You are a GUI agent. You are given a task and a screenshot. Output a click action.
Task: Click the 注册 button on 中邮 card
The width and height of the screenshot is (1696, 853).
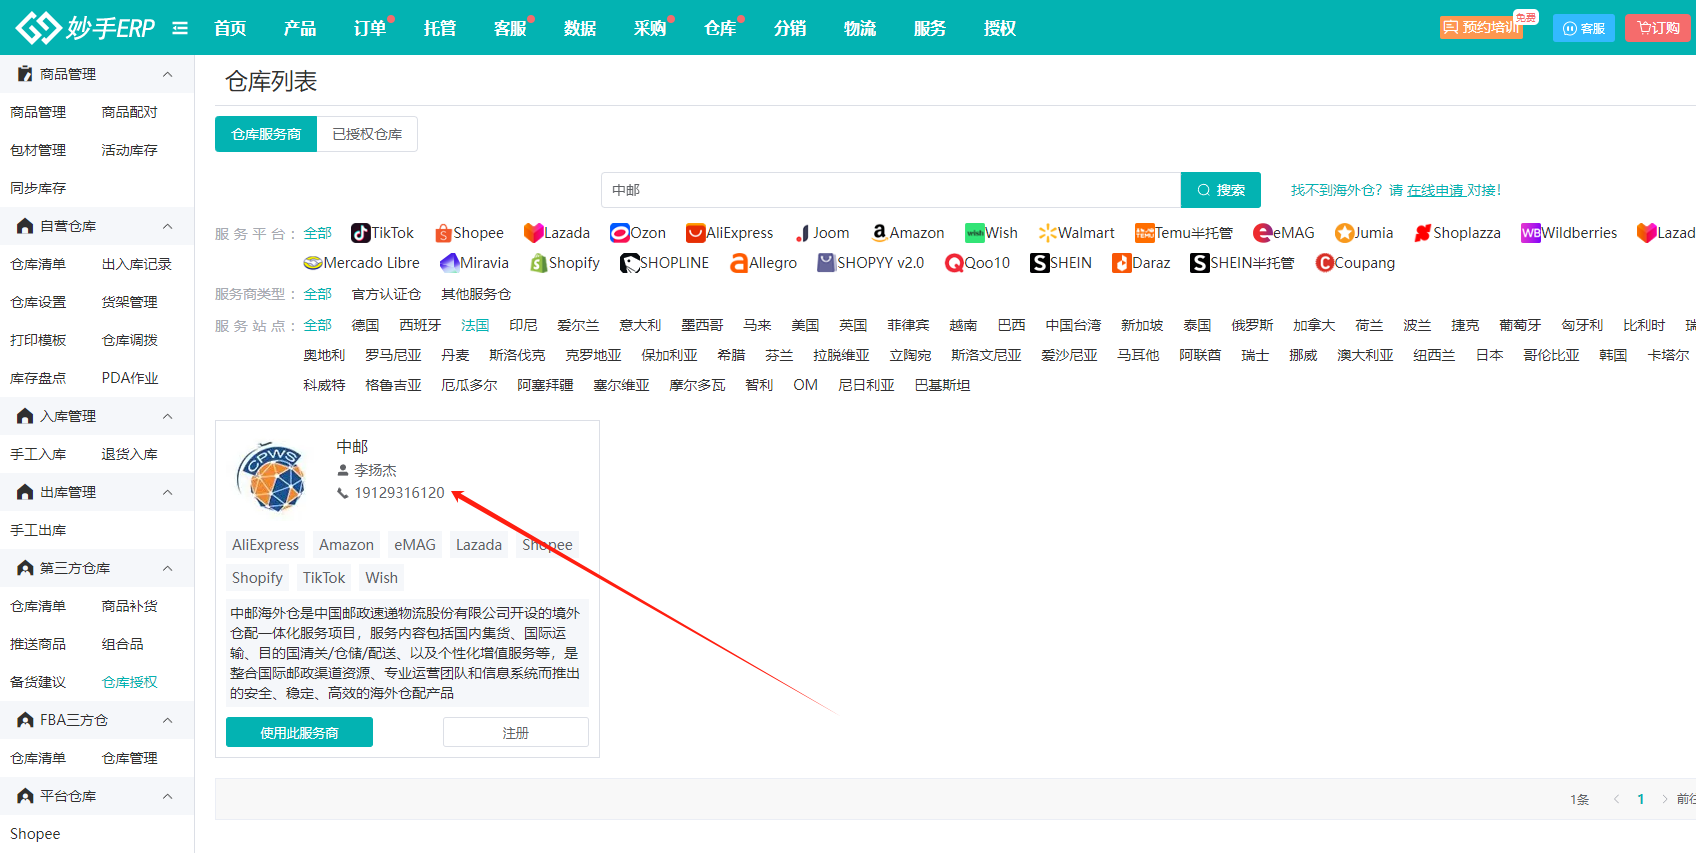coord(516,732)
